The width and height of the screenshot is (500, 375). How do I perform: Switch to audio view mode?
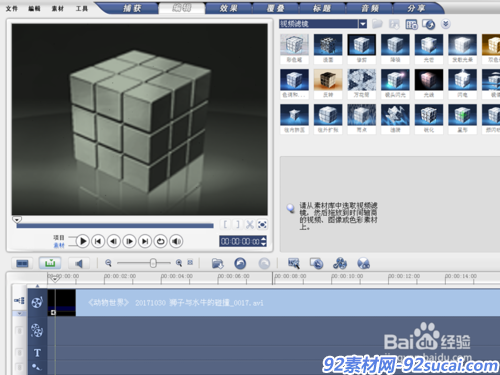click(x=79, y=263)
